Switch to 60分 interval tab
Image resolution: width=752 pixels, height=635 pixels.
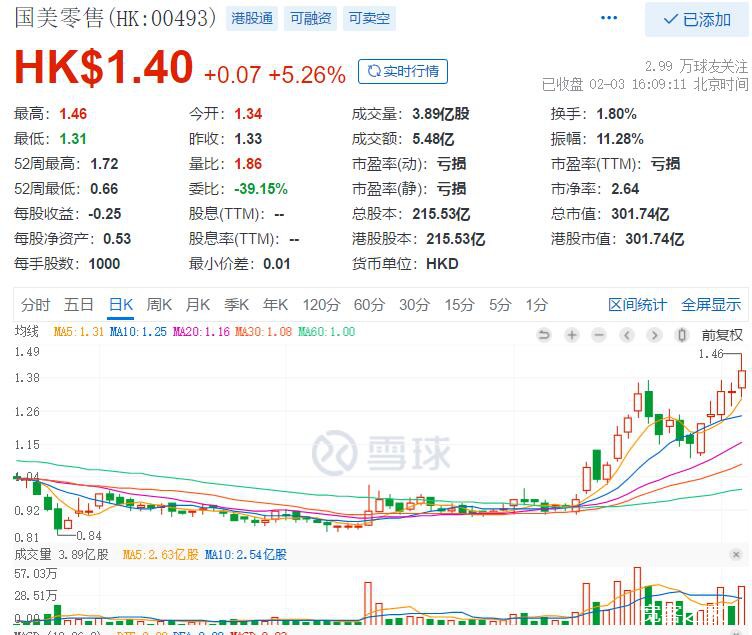click(369, 305)
